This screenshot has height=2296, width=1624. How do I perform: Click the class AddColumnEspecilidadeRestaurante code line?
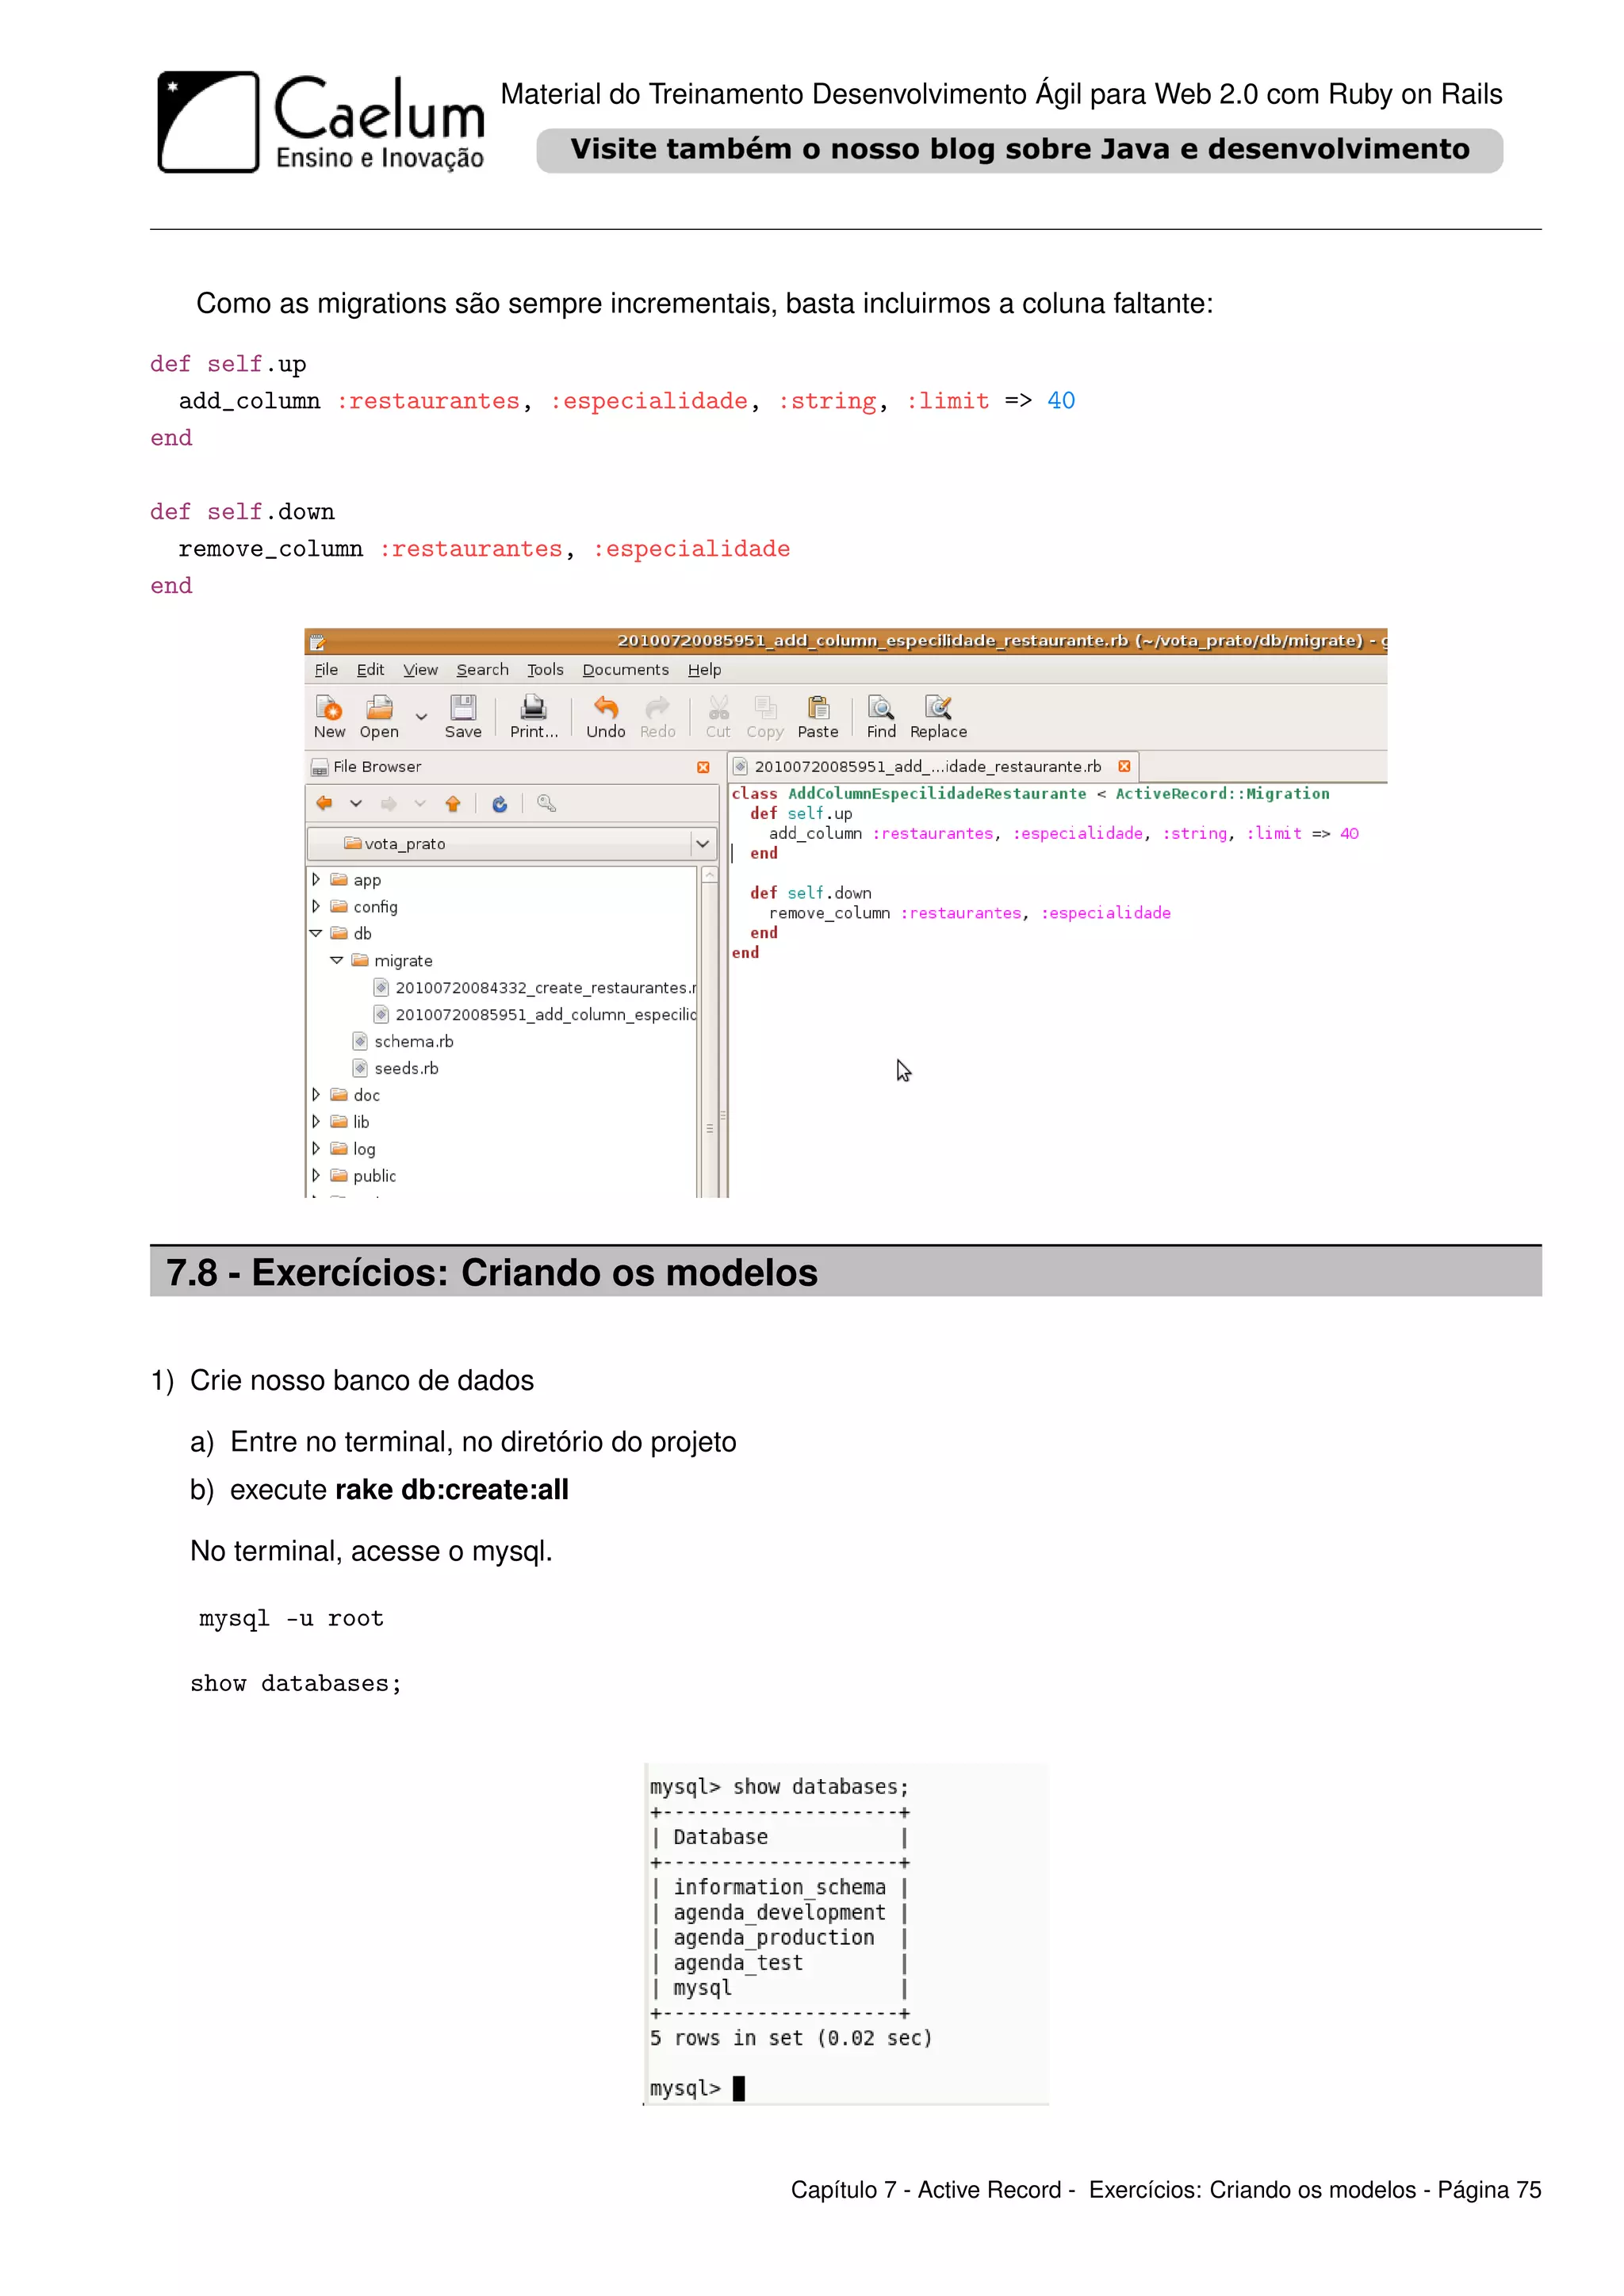[1030, 794]
